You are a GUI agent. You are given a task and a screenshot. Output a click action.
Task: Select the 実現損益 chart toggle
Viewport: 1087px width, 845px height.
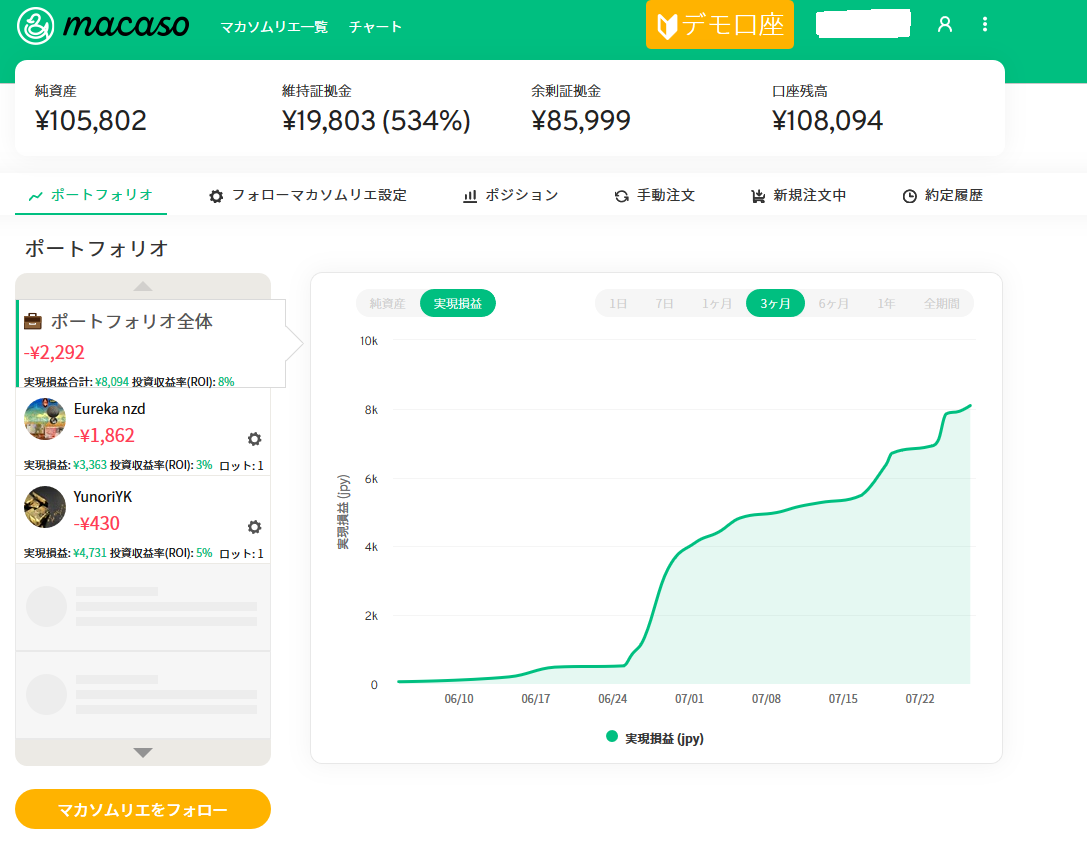click(457, 303)
